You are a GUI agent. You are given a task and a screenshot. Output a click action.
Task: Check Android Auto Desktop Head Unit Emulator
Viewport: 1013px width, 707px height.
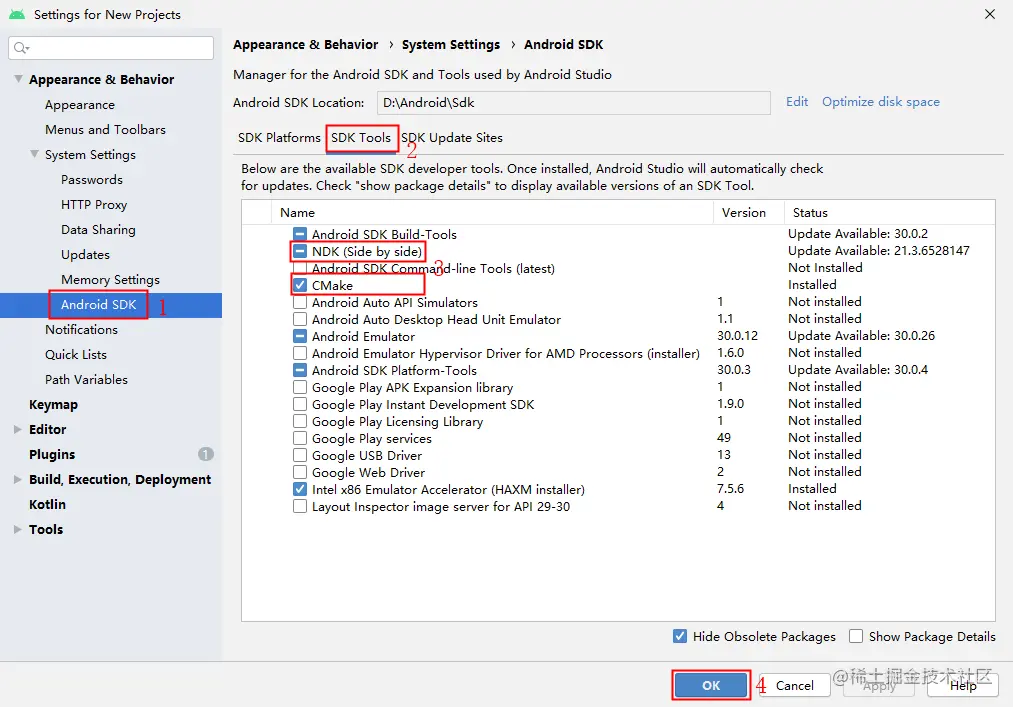point(300,319)
